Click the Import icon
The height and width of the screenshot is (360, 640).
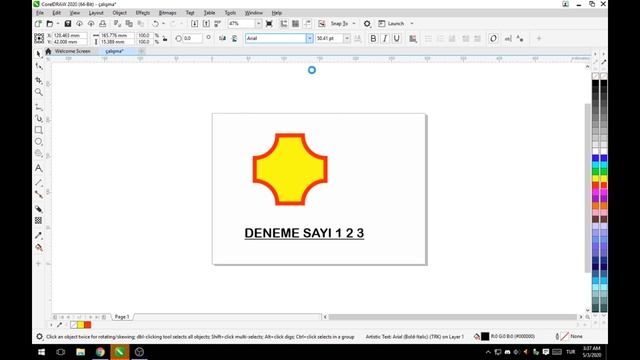tap(195, 24)
